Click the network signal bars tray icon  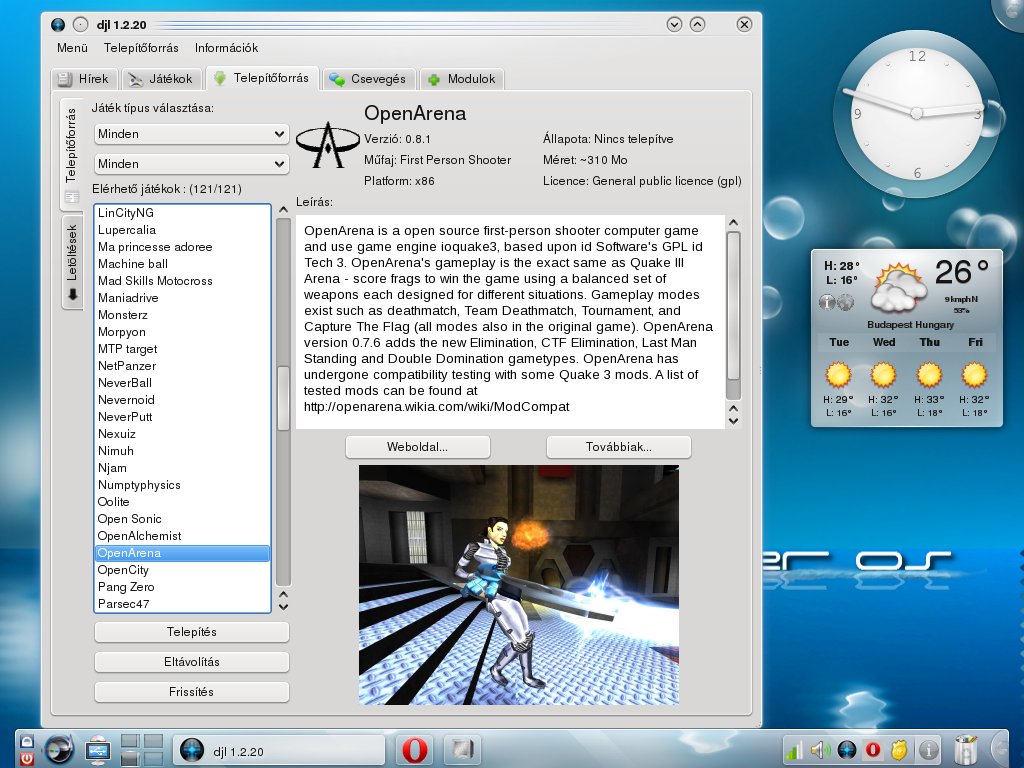[794, 750]
